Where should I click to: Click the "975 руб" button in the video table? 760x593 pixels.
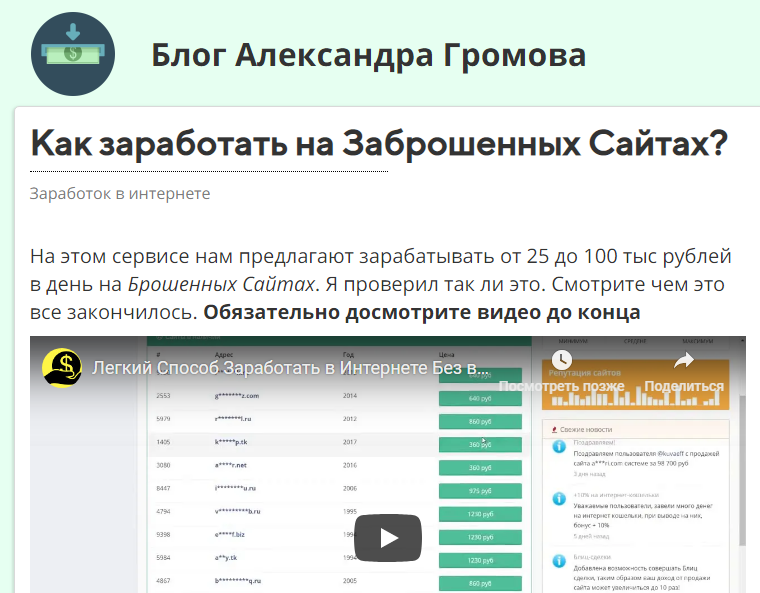(x=480, y=491)
